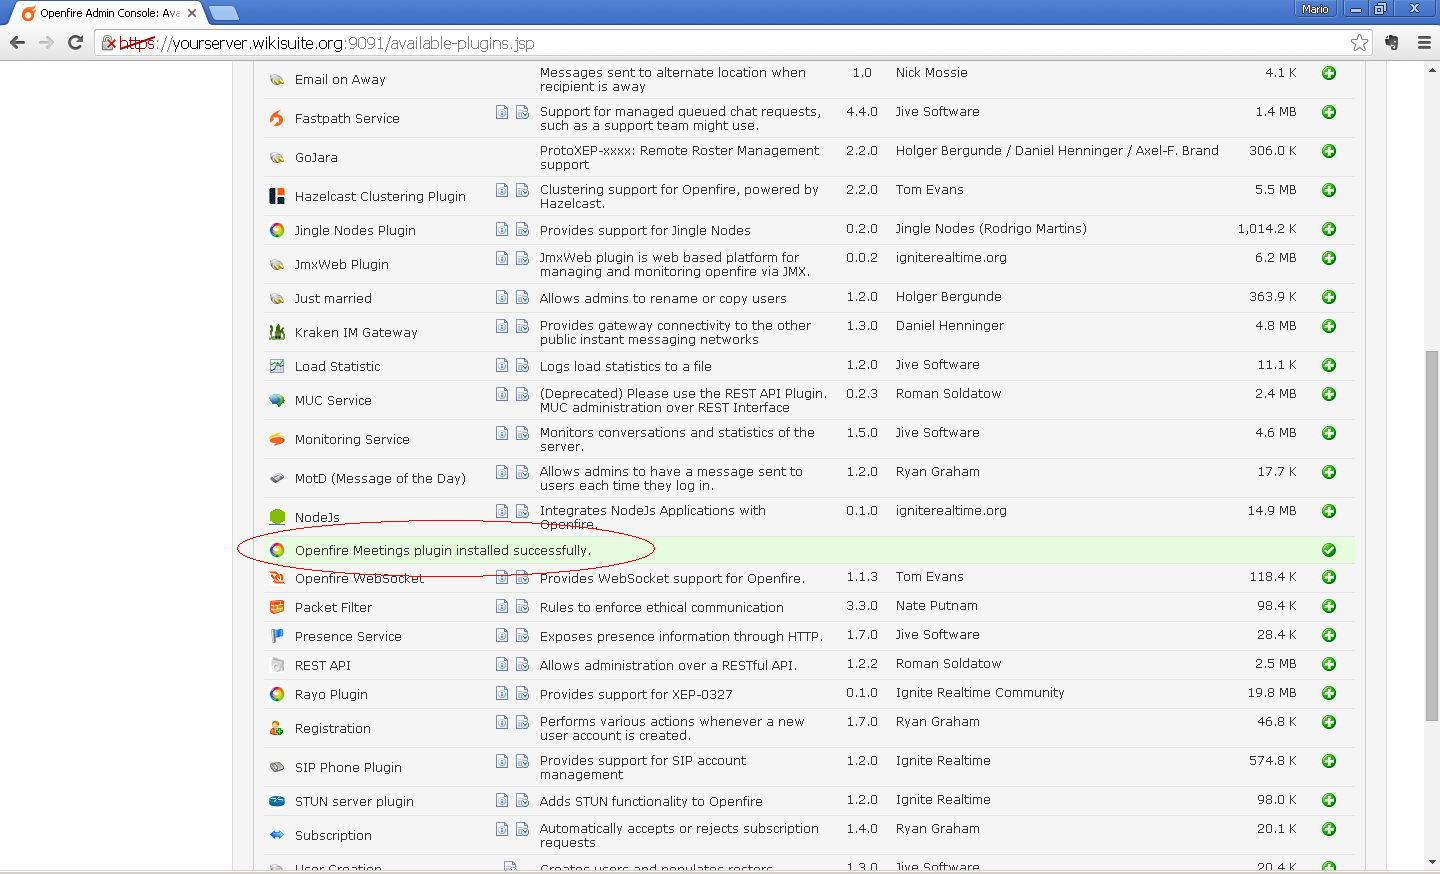Reload the current page
1440x874 pixels.
[x=75, y=42]
